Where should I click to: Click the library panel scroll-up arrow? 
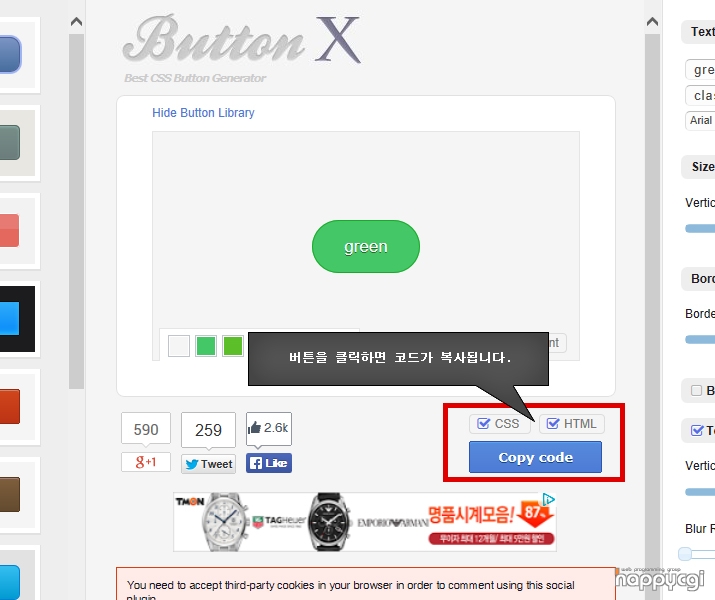(77, 21)
